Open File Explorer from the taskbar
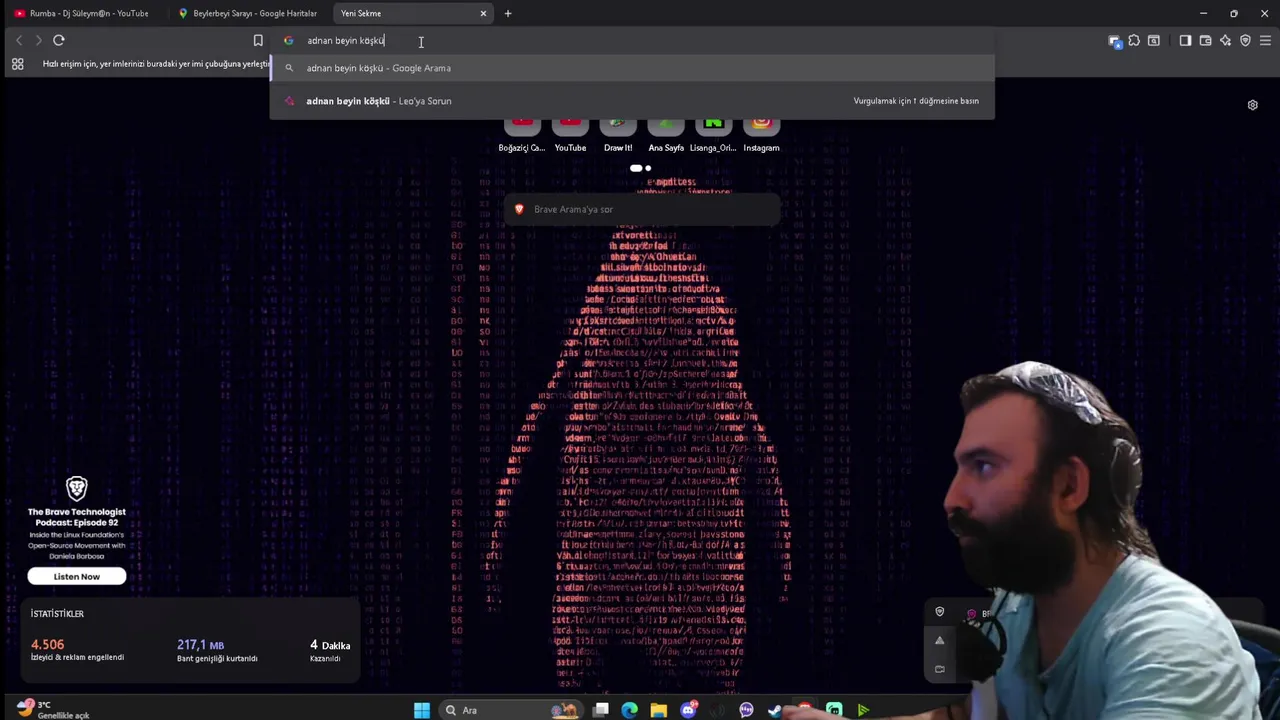1280x720 pixels. 658,710
